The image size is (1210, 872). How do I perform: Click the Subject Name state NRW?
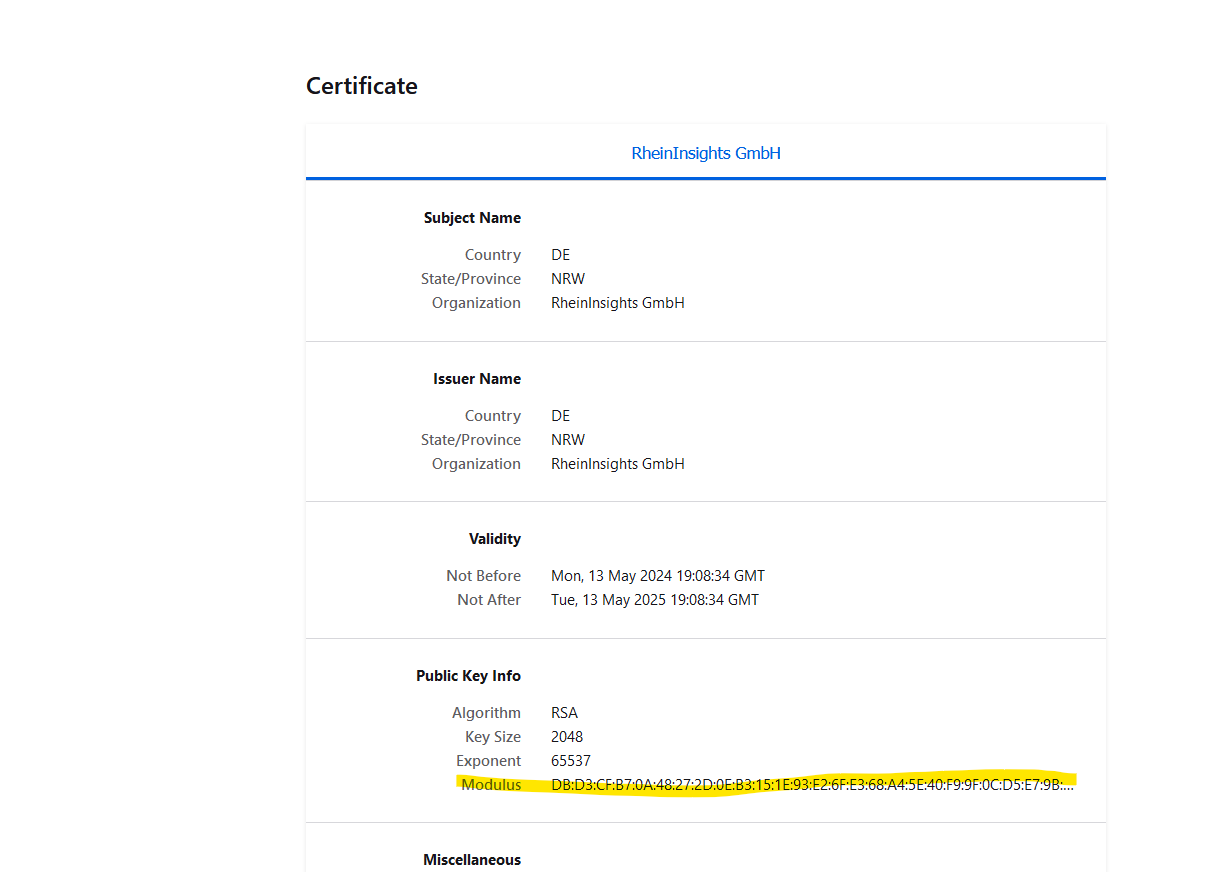[567, 279]
